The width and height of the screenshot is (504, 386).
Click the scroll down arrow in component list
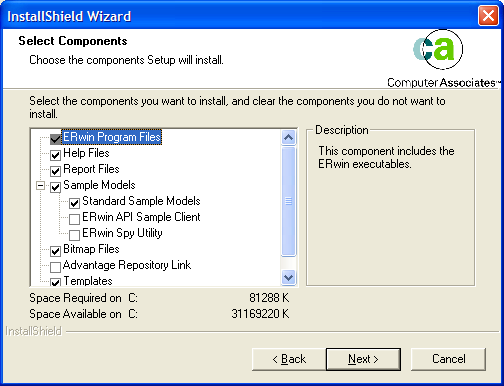(288, 277)
